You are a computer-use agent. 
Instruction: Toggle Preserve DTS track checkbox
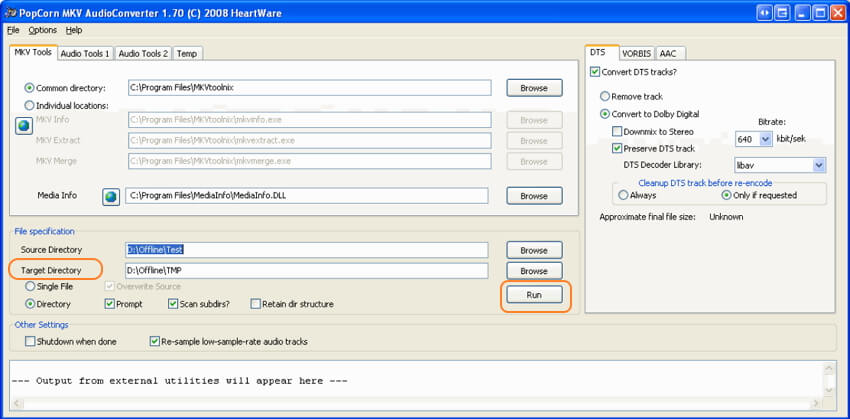[x=617, y=148]
